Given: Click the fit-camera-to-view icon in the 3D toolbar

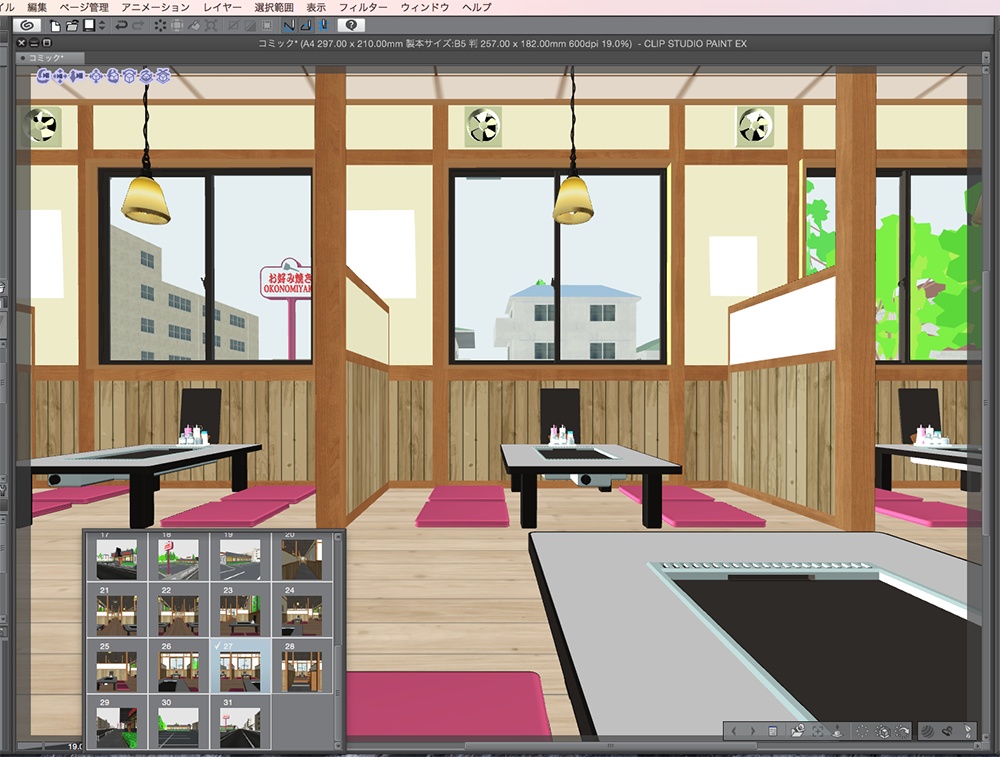Looking at the screenshot, I should pyautogui.click(x=817, y=731).
